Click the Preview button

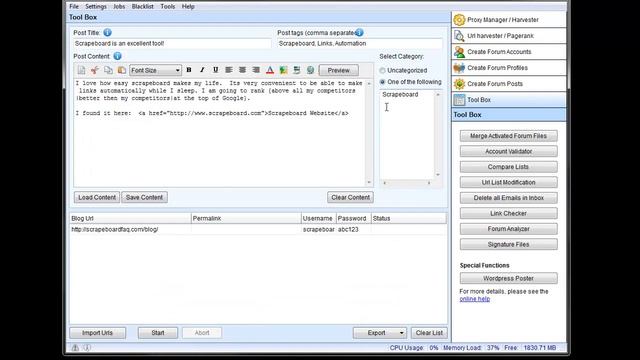(x=339, y=70)
